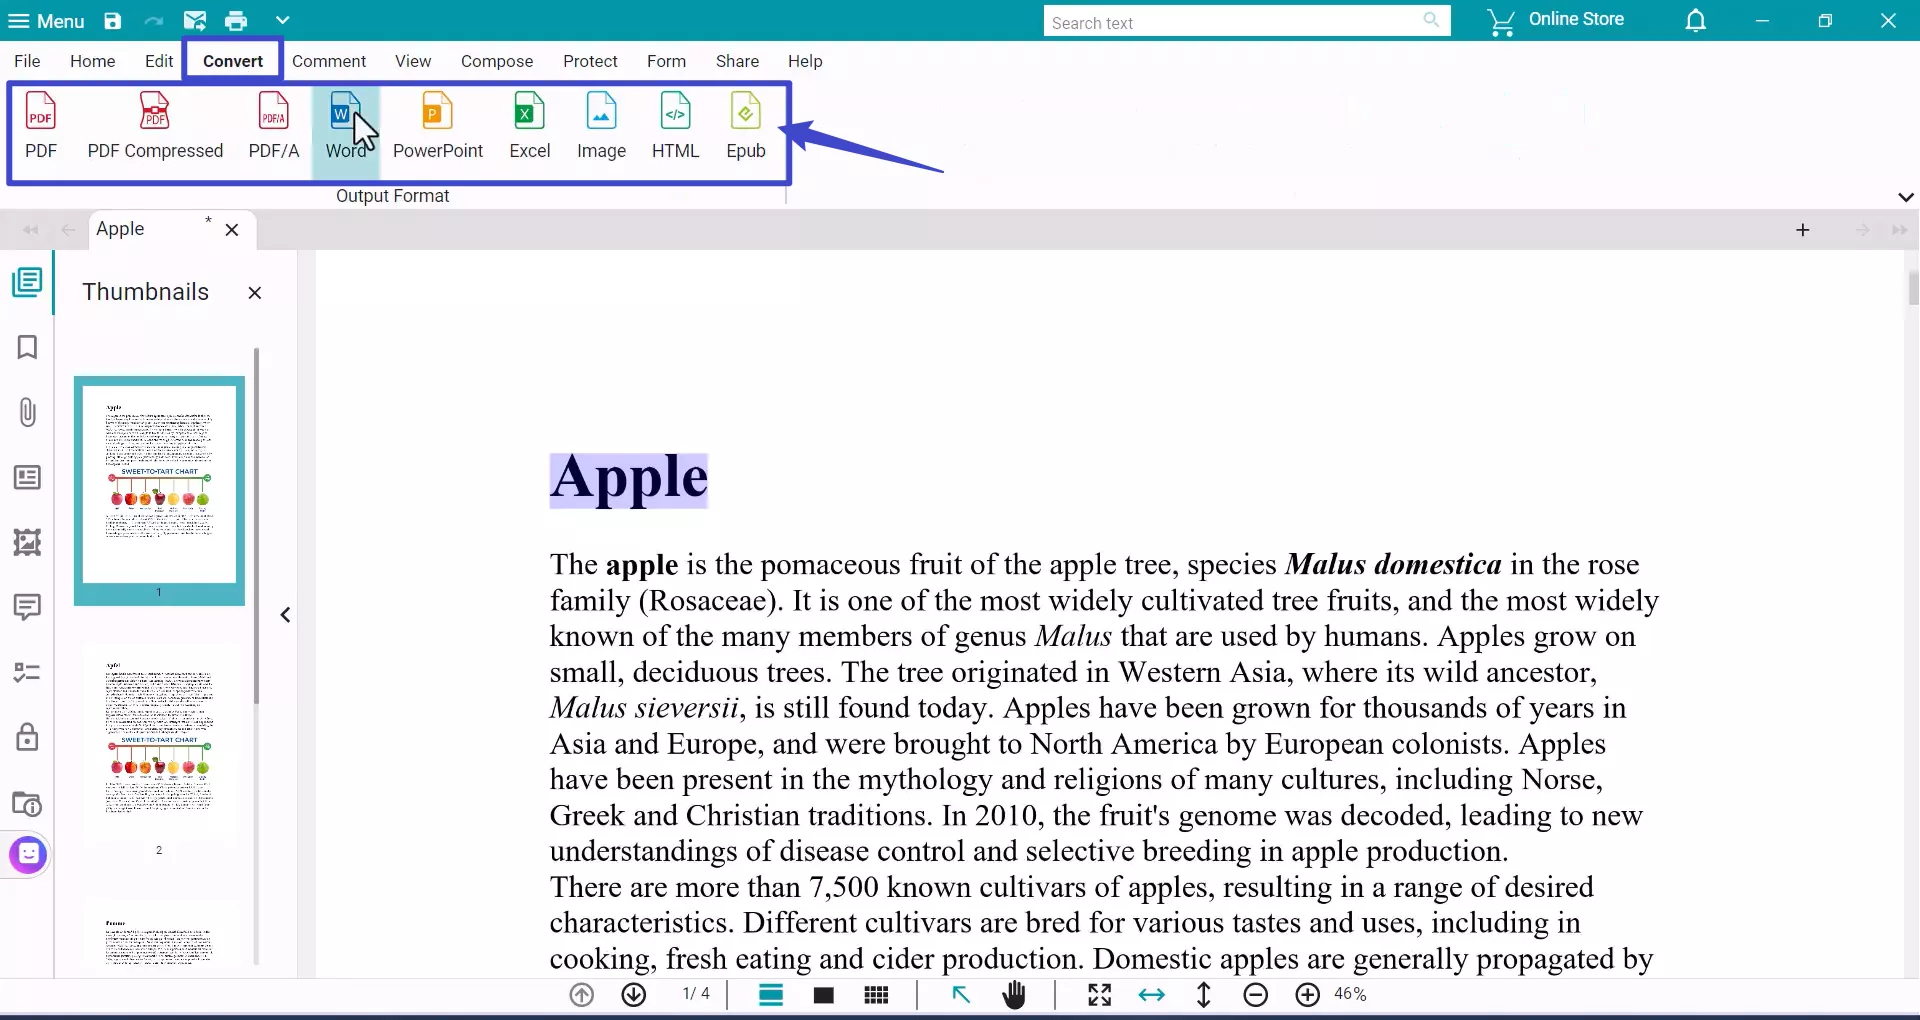Open the document security panel

pyautogui.click(x=27, y=737)
